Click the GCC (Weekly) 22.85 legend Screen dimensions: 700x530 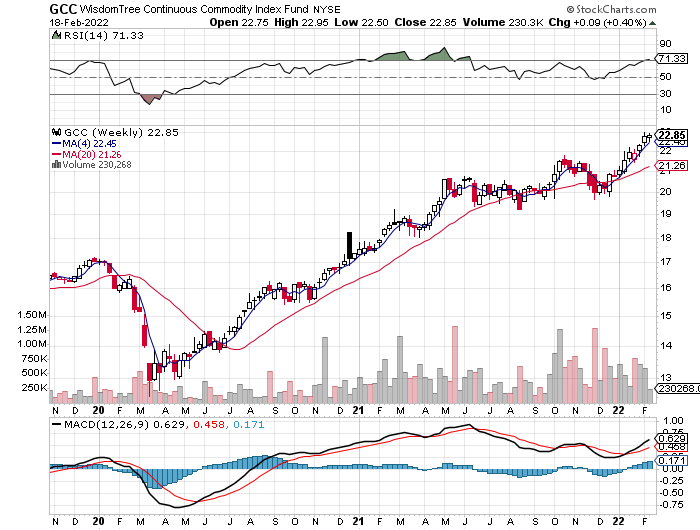[x=121, y=133]
